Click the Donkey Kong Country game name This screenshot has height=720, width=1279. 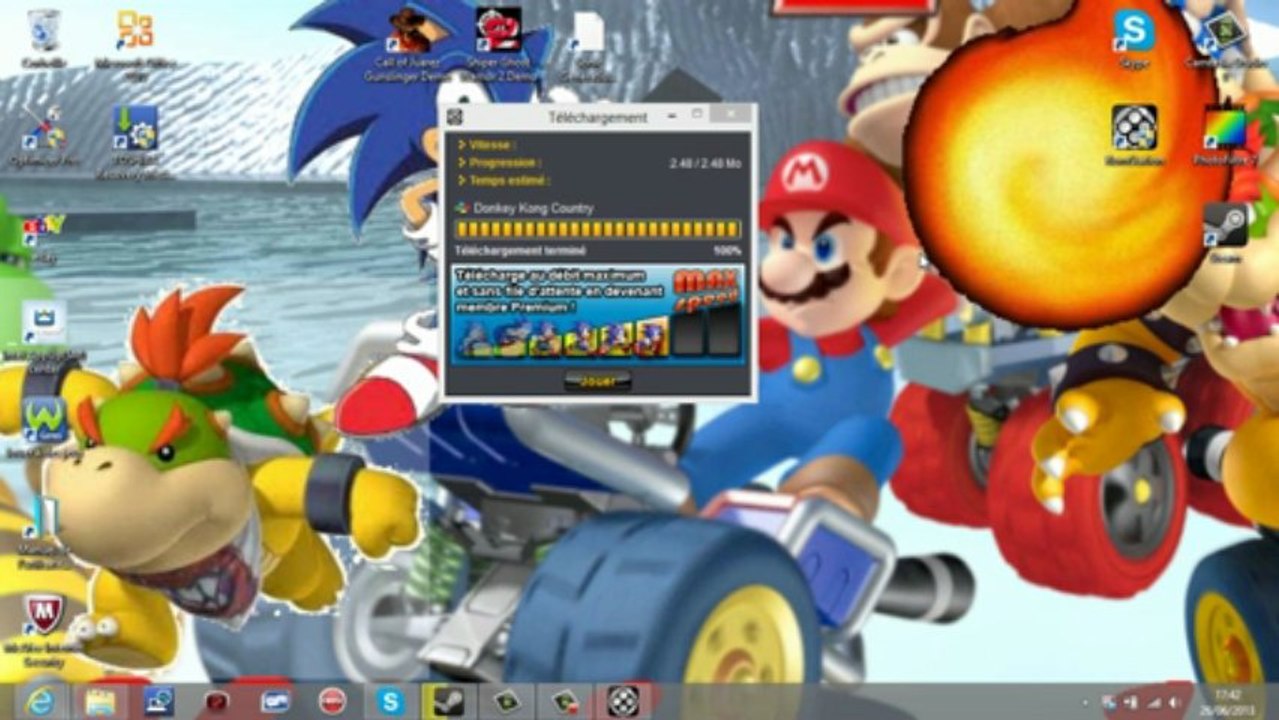pyautogui.click(x=533, y=208)
